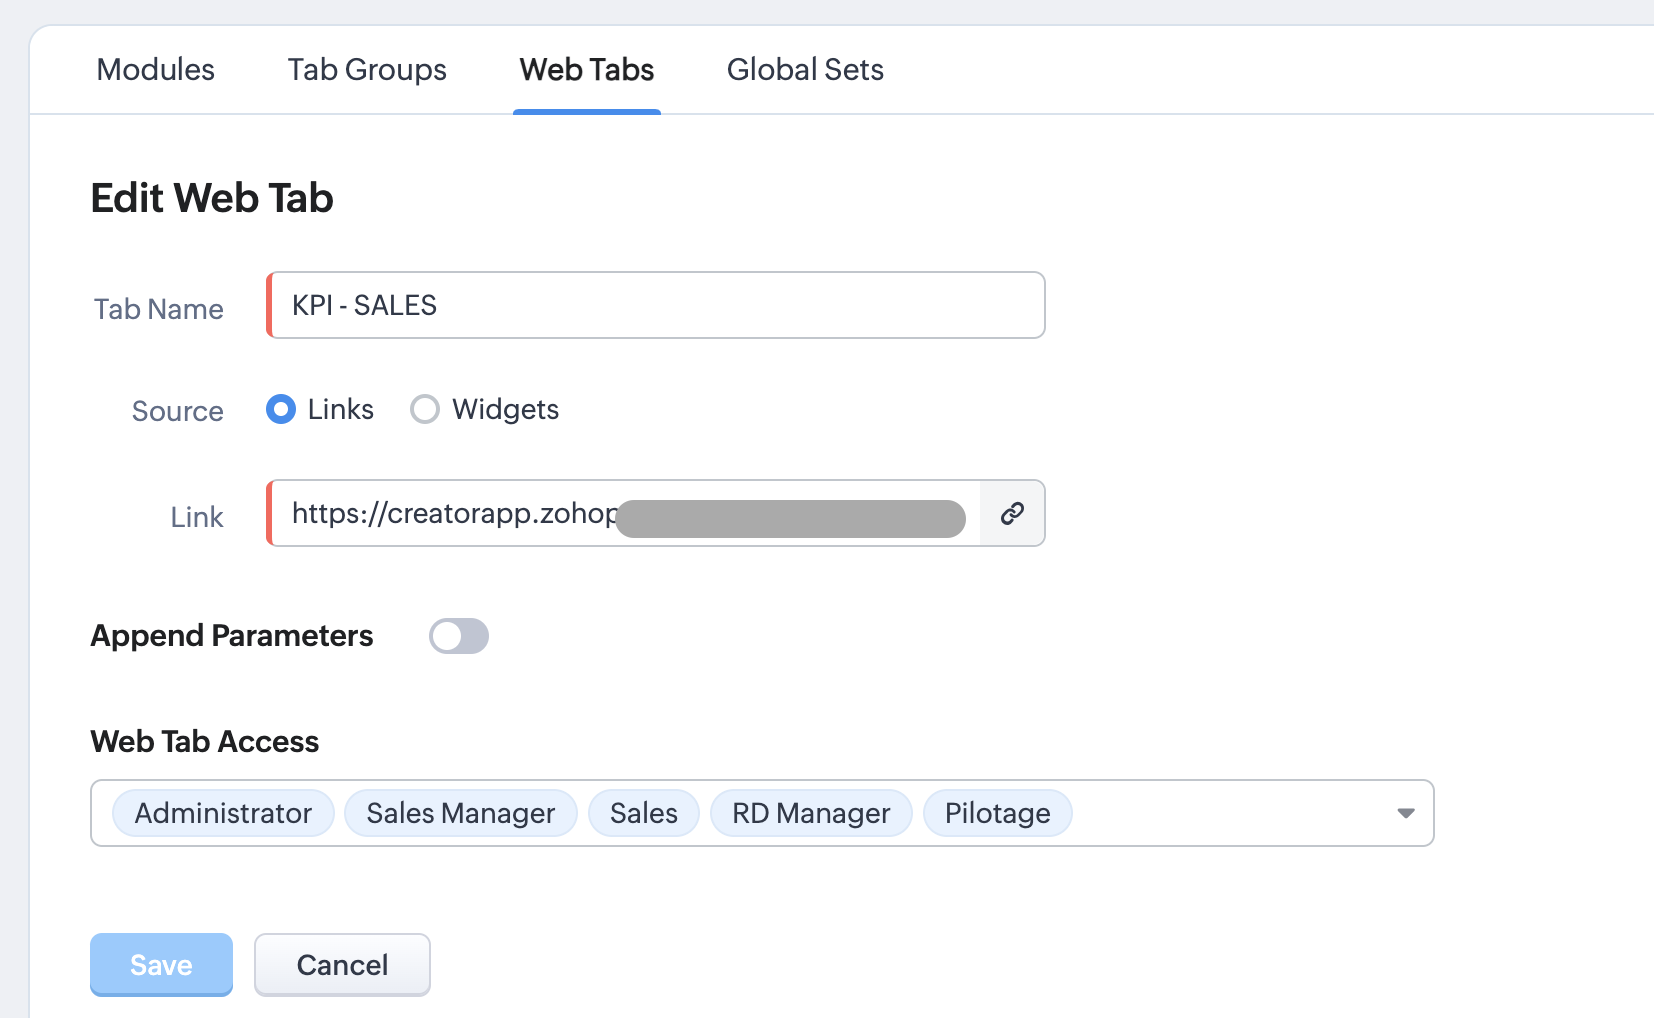The height and width of the screenshot is (1018, 1654).
Task: Select the Sales Manager access tag
Action: coord(460,813)
